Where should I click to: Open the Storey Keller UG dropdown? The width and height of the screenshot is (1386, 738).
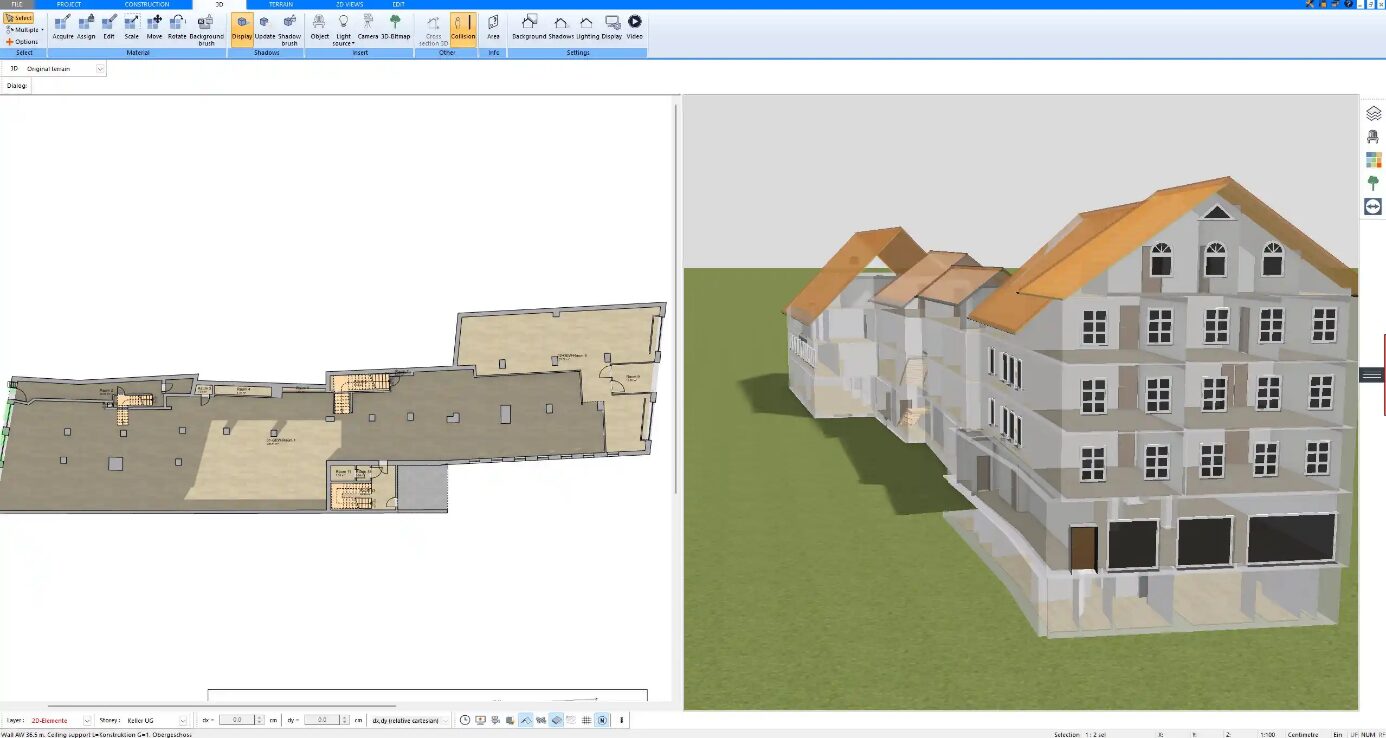tap(182, 720)
